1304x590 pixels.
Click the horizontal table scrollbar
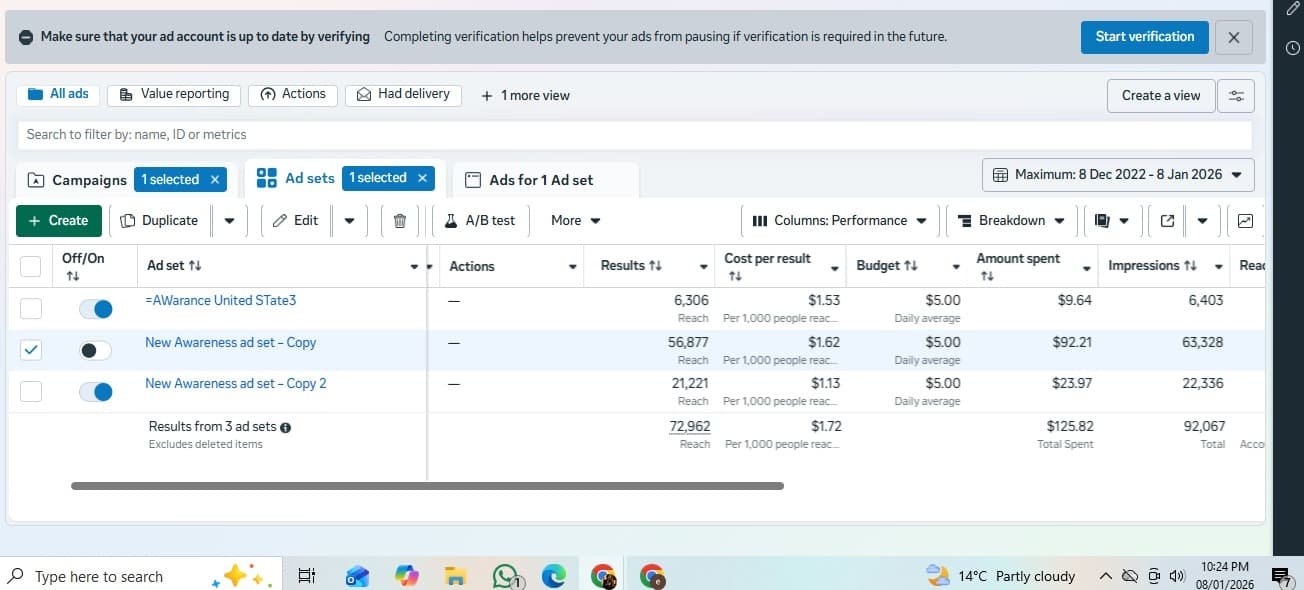click(x=427, y=486)
